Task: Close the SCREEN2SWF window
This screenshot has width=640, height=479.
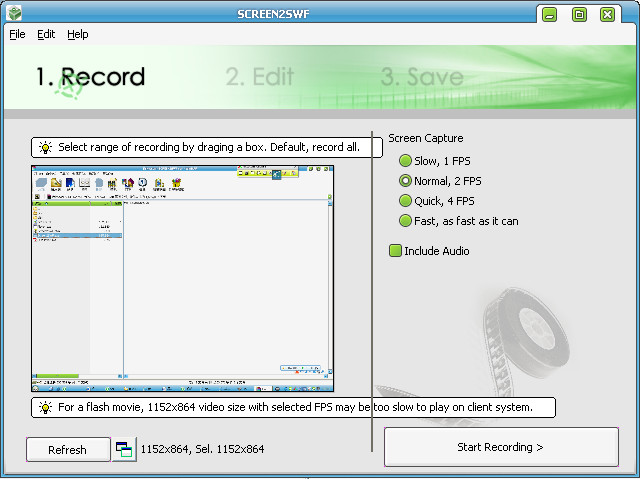Action: pyautogui.click(x=607, y=15)
